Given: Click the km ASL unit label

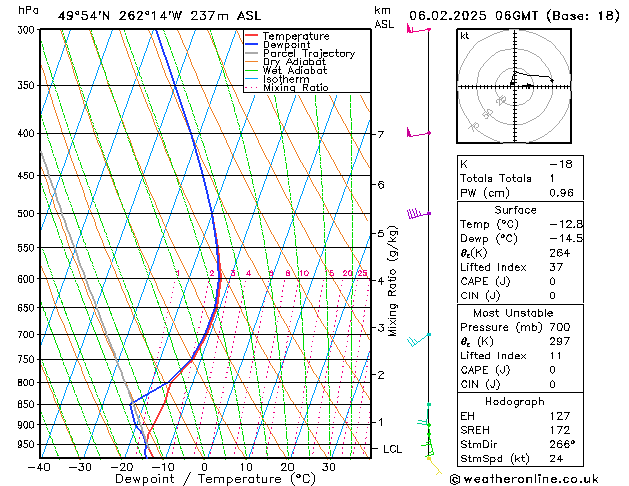Looking at the screenshot, I should click(384, 17).
